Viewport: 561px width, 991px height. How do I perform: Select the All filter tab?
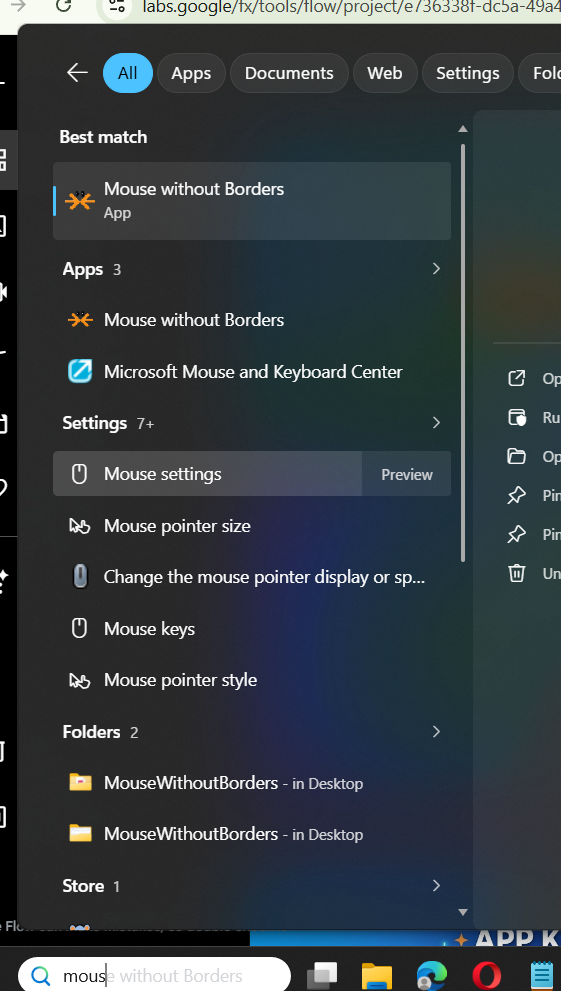(128, 73)
